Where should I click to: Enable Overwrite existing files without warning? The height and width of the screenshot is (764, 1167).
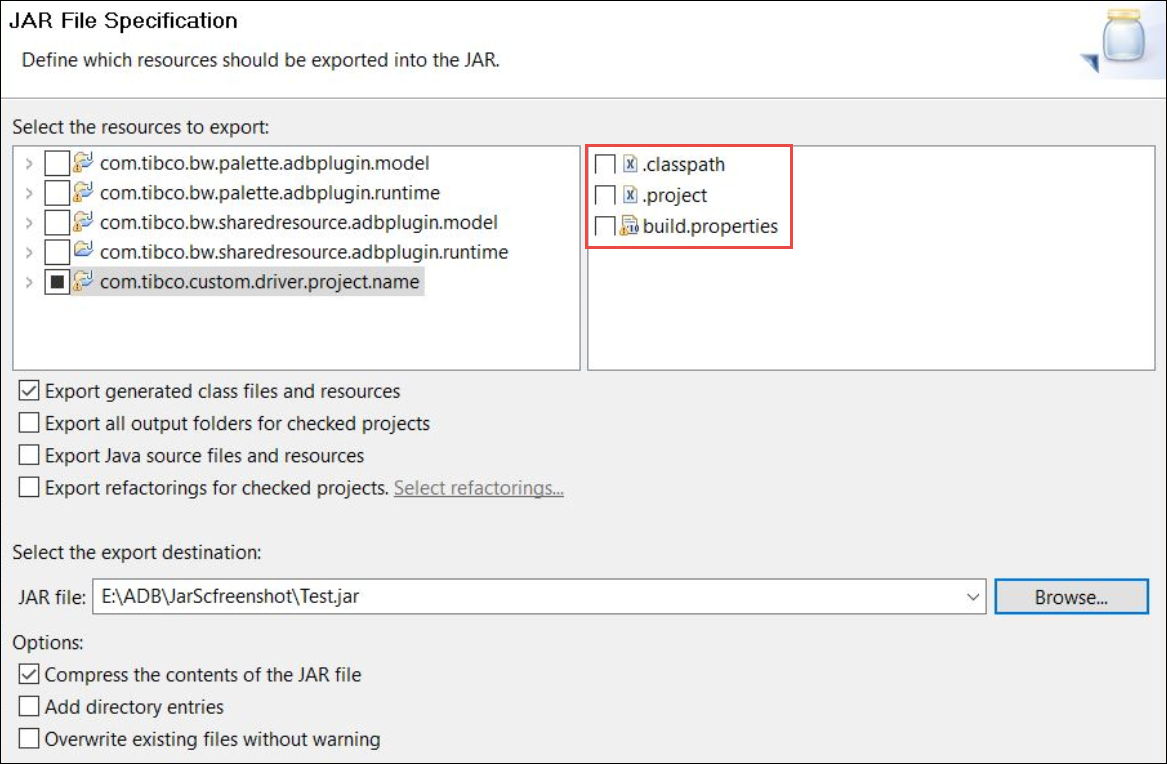(x=30, y=740)
